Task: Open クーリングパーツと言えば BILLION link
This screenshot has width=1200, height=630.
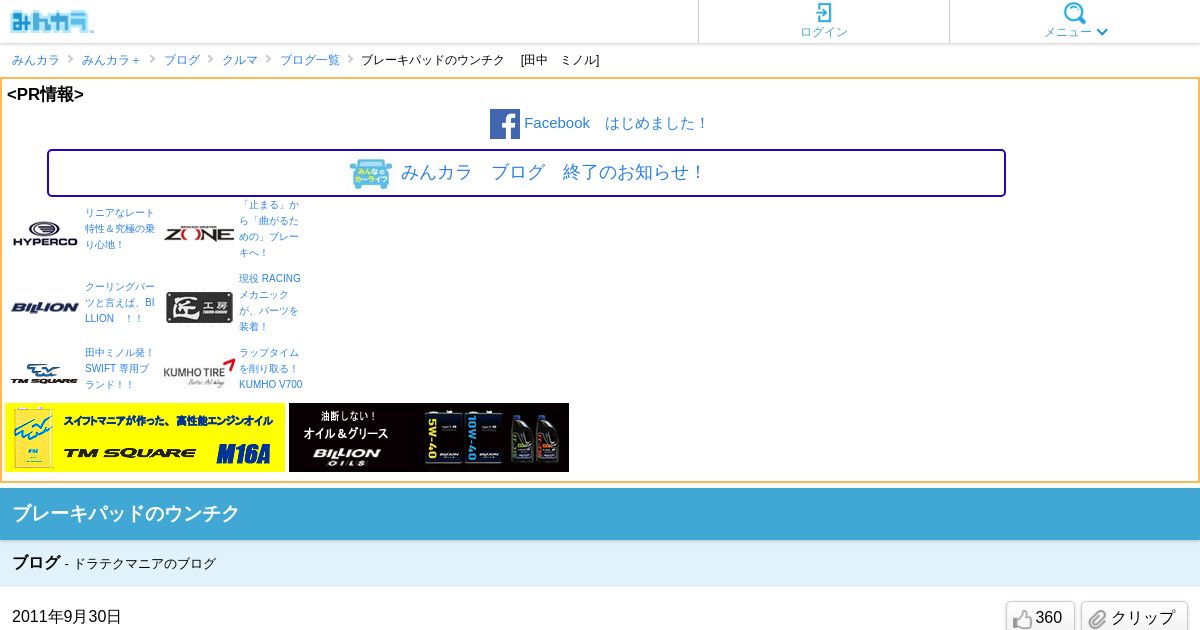Action: click(x=120, y=302)
